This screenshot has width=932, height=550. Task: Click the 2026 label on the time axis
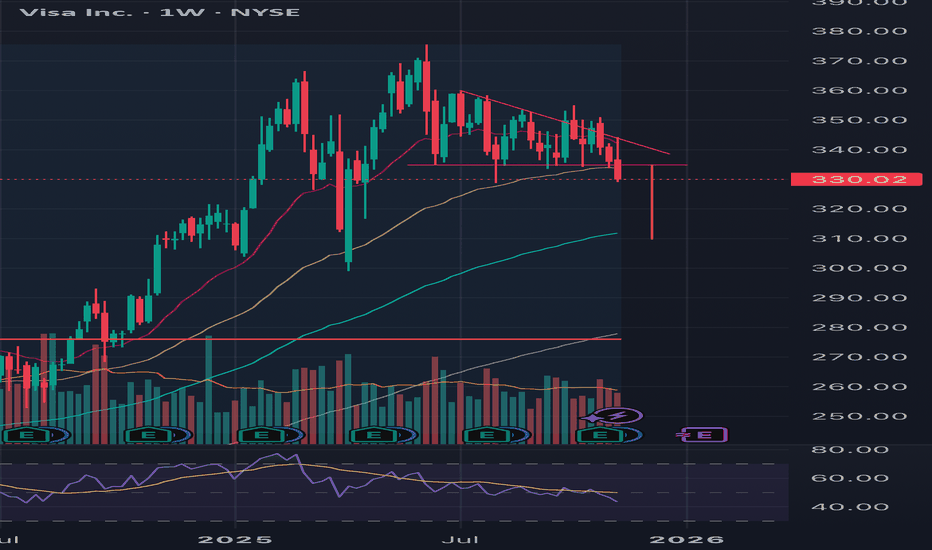[x=687, y=540]
